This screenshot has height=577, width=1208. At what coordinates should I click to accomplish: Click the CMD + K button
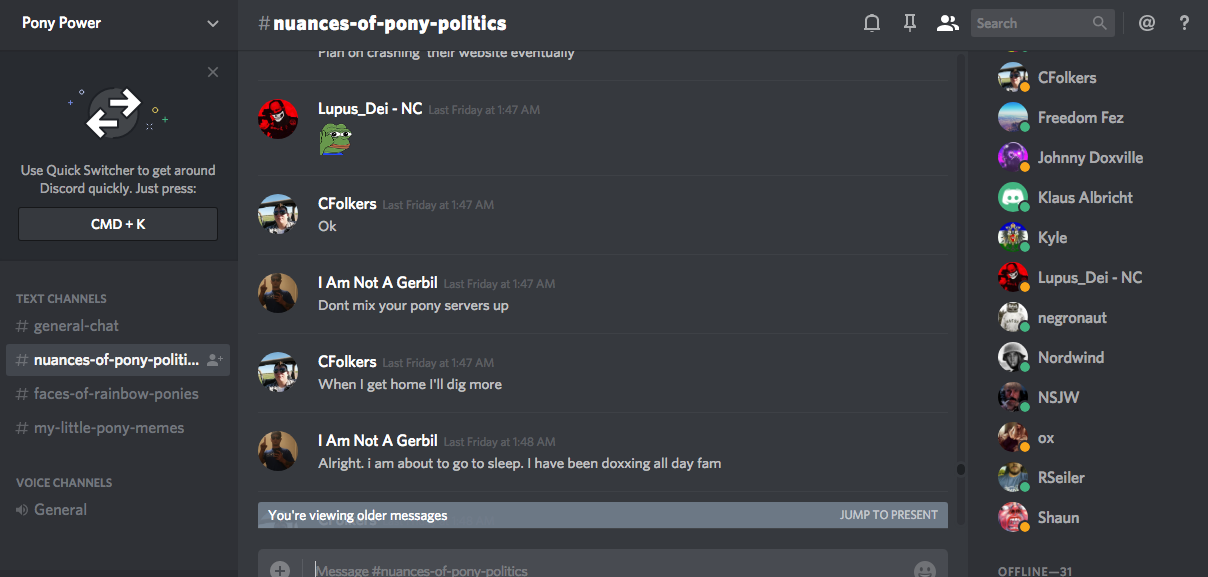tap(118, 224)
